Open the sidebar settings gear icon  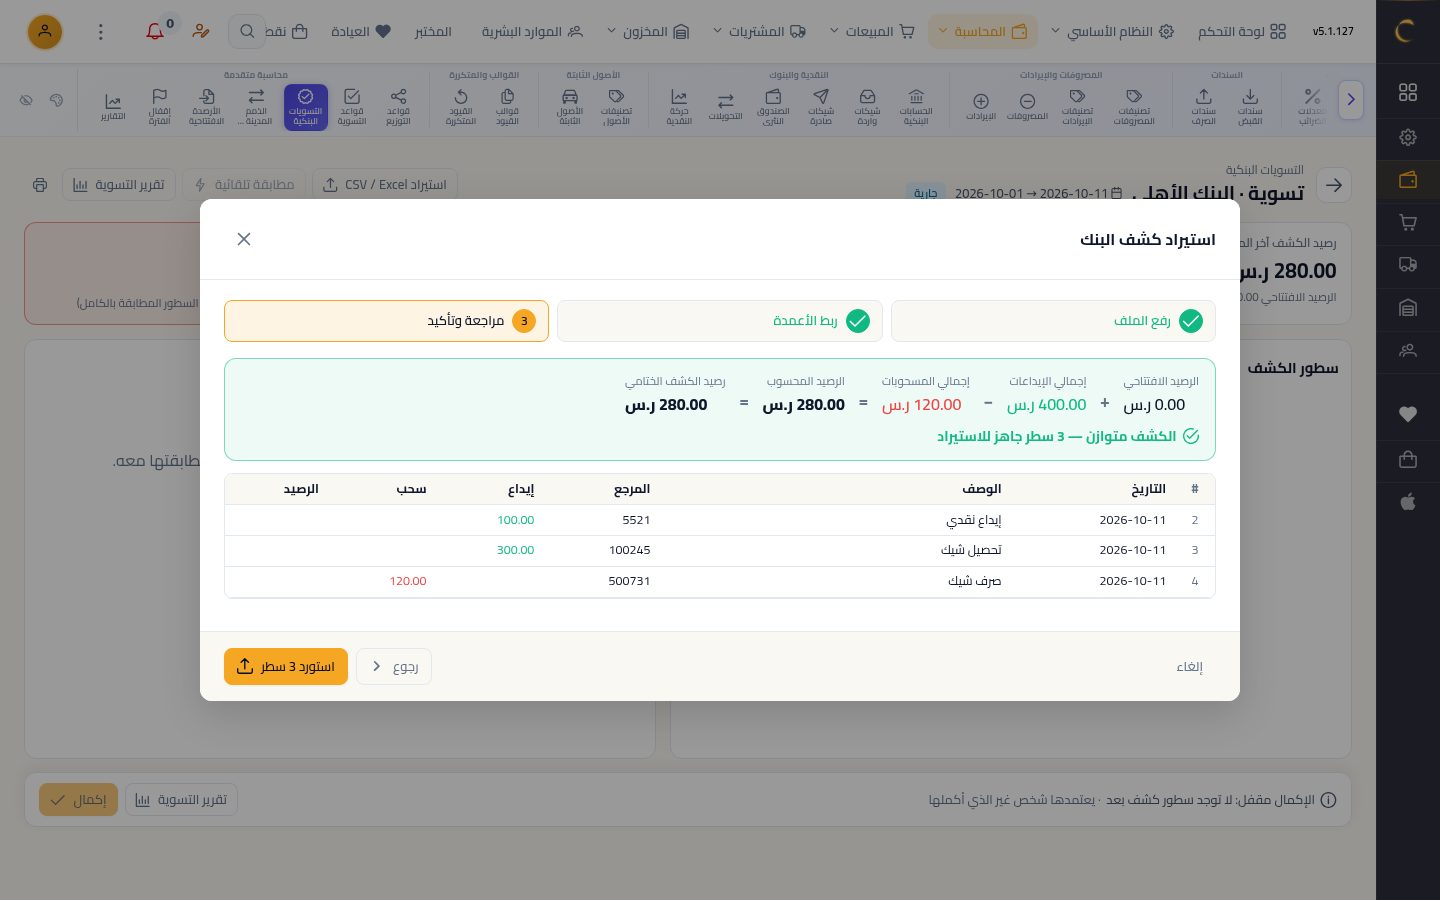(1408, 137)
